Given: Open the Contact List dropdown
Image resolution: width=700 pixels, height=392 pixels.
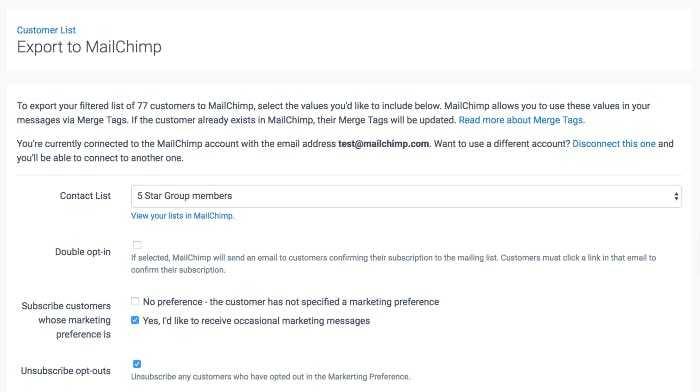Looking at the screenshot, I should pos(406,196).
